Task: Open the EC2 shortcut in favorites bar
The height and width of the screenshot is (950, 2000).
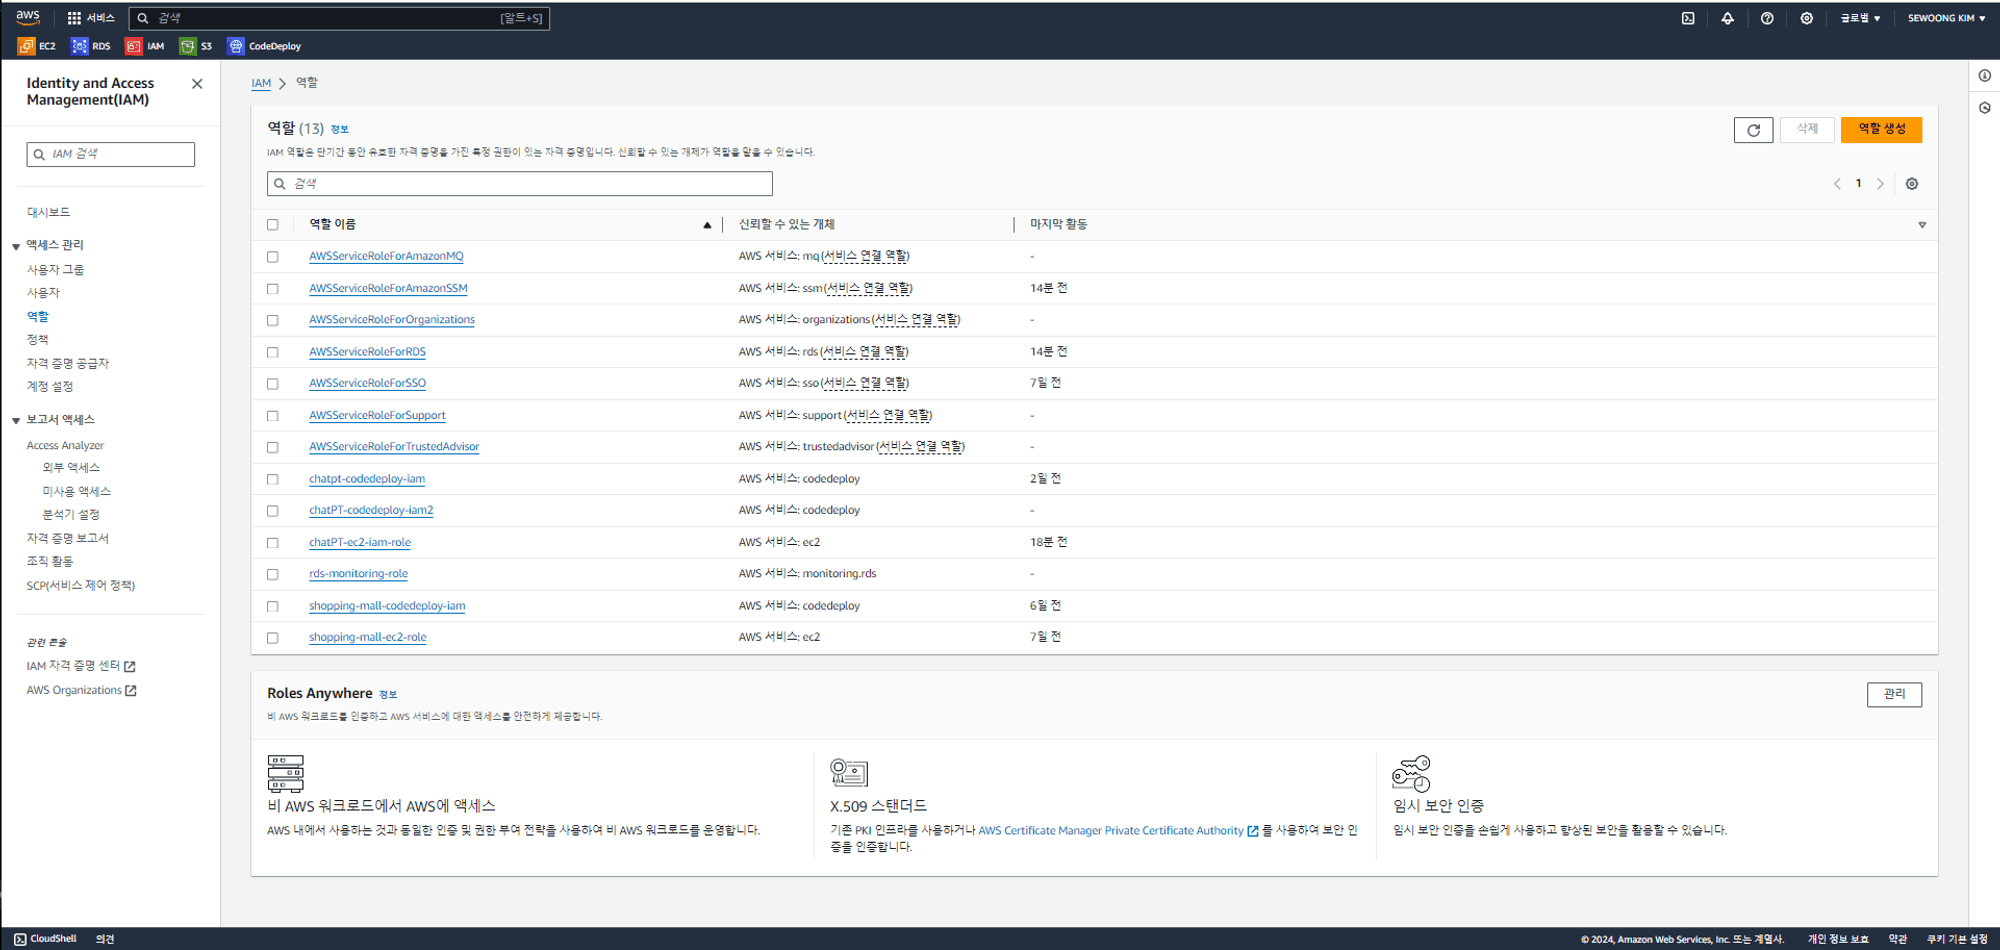Action: pyautogui.click(x=37, y=46)
